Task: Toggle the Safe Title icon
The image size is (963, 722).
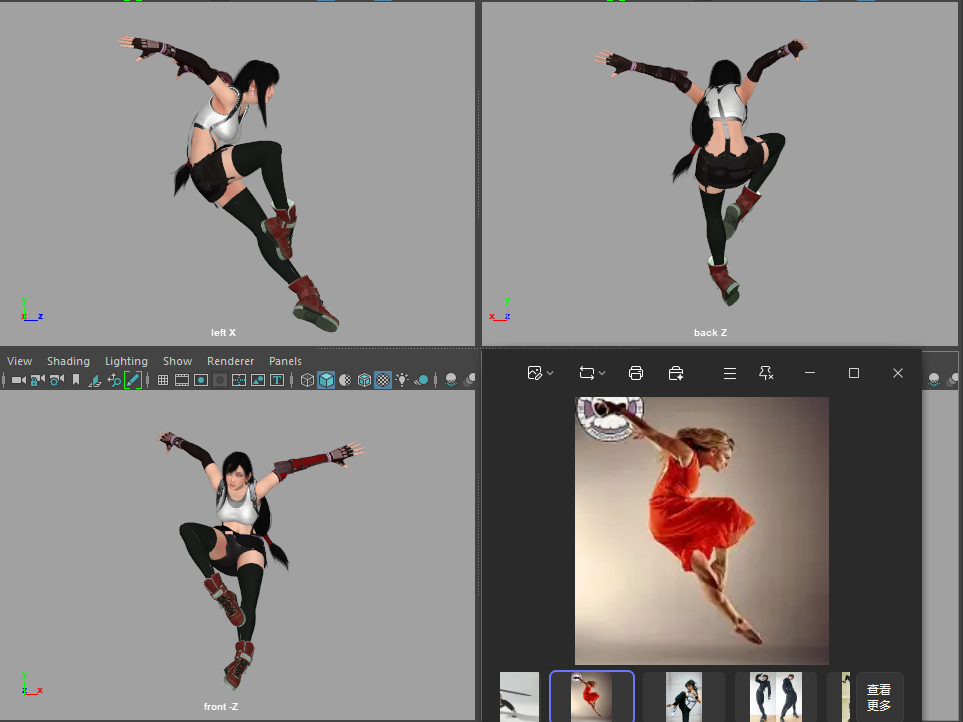Action: tap(277, 380)
